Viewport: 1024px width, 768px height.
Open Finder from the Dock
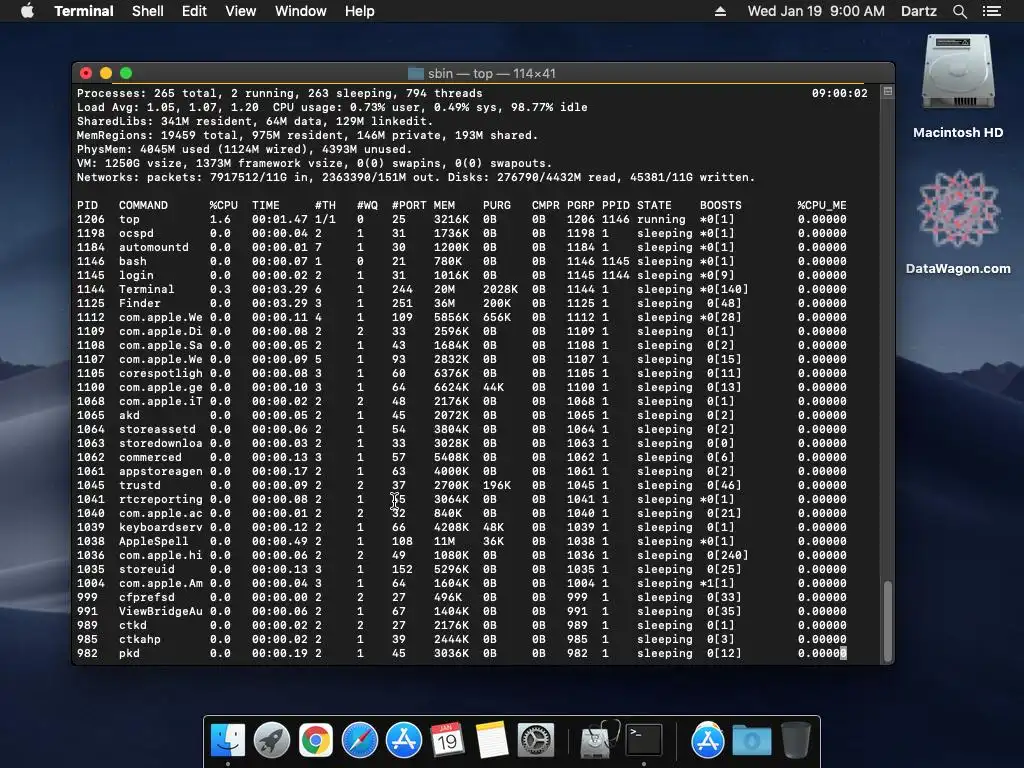228,740
